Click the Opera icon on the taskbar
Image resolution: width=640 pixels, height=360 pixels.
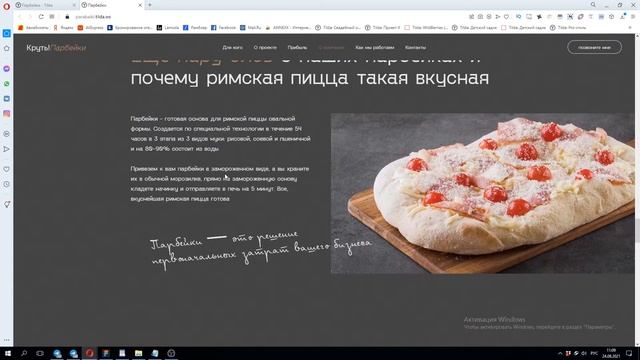(89, 353)
